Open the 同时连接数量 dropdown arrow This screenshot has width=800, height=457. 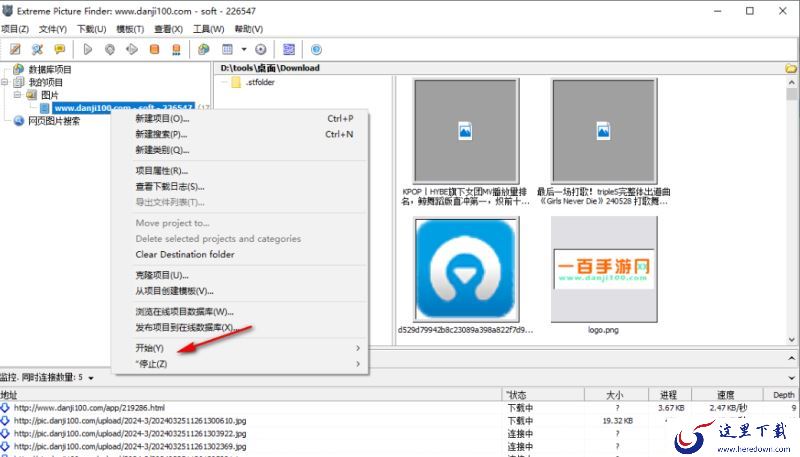click(91, 378)
